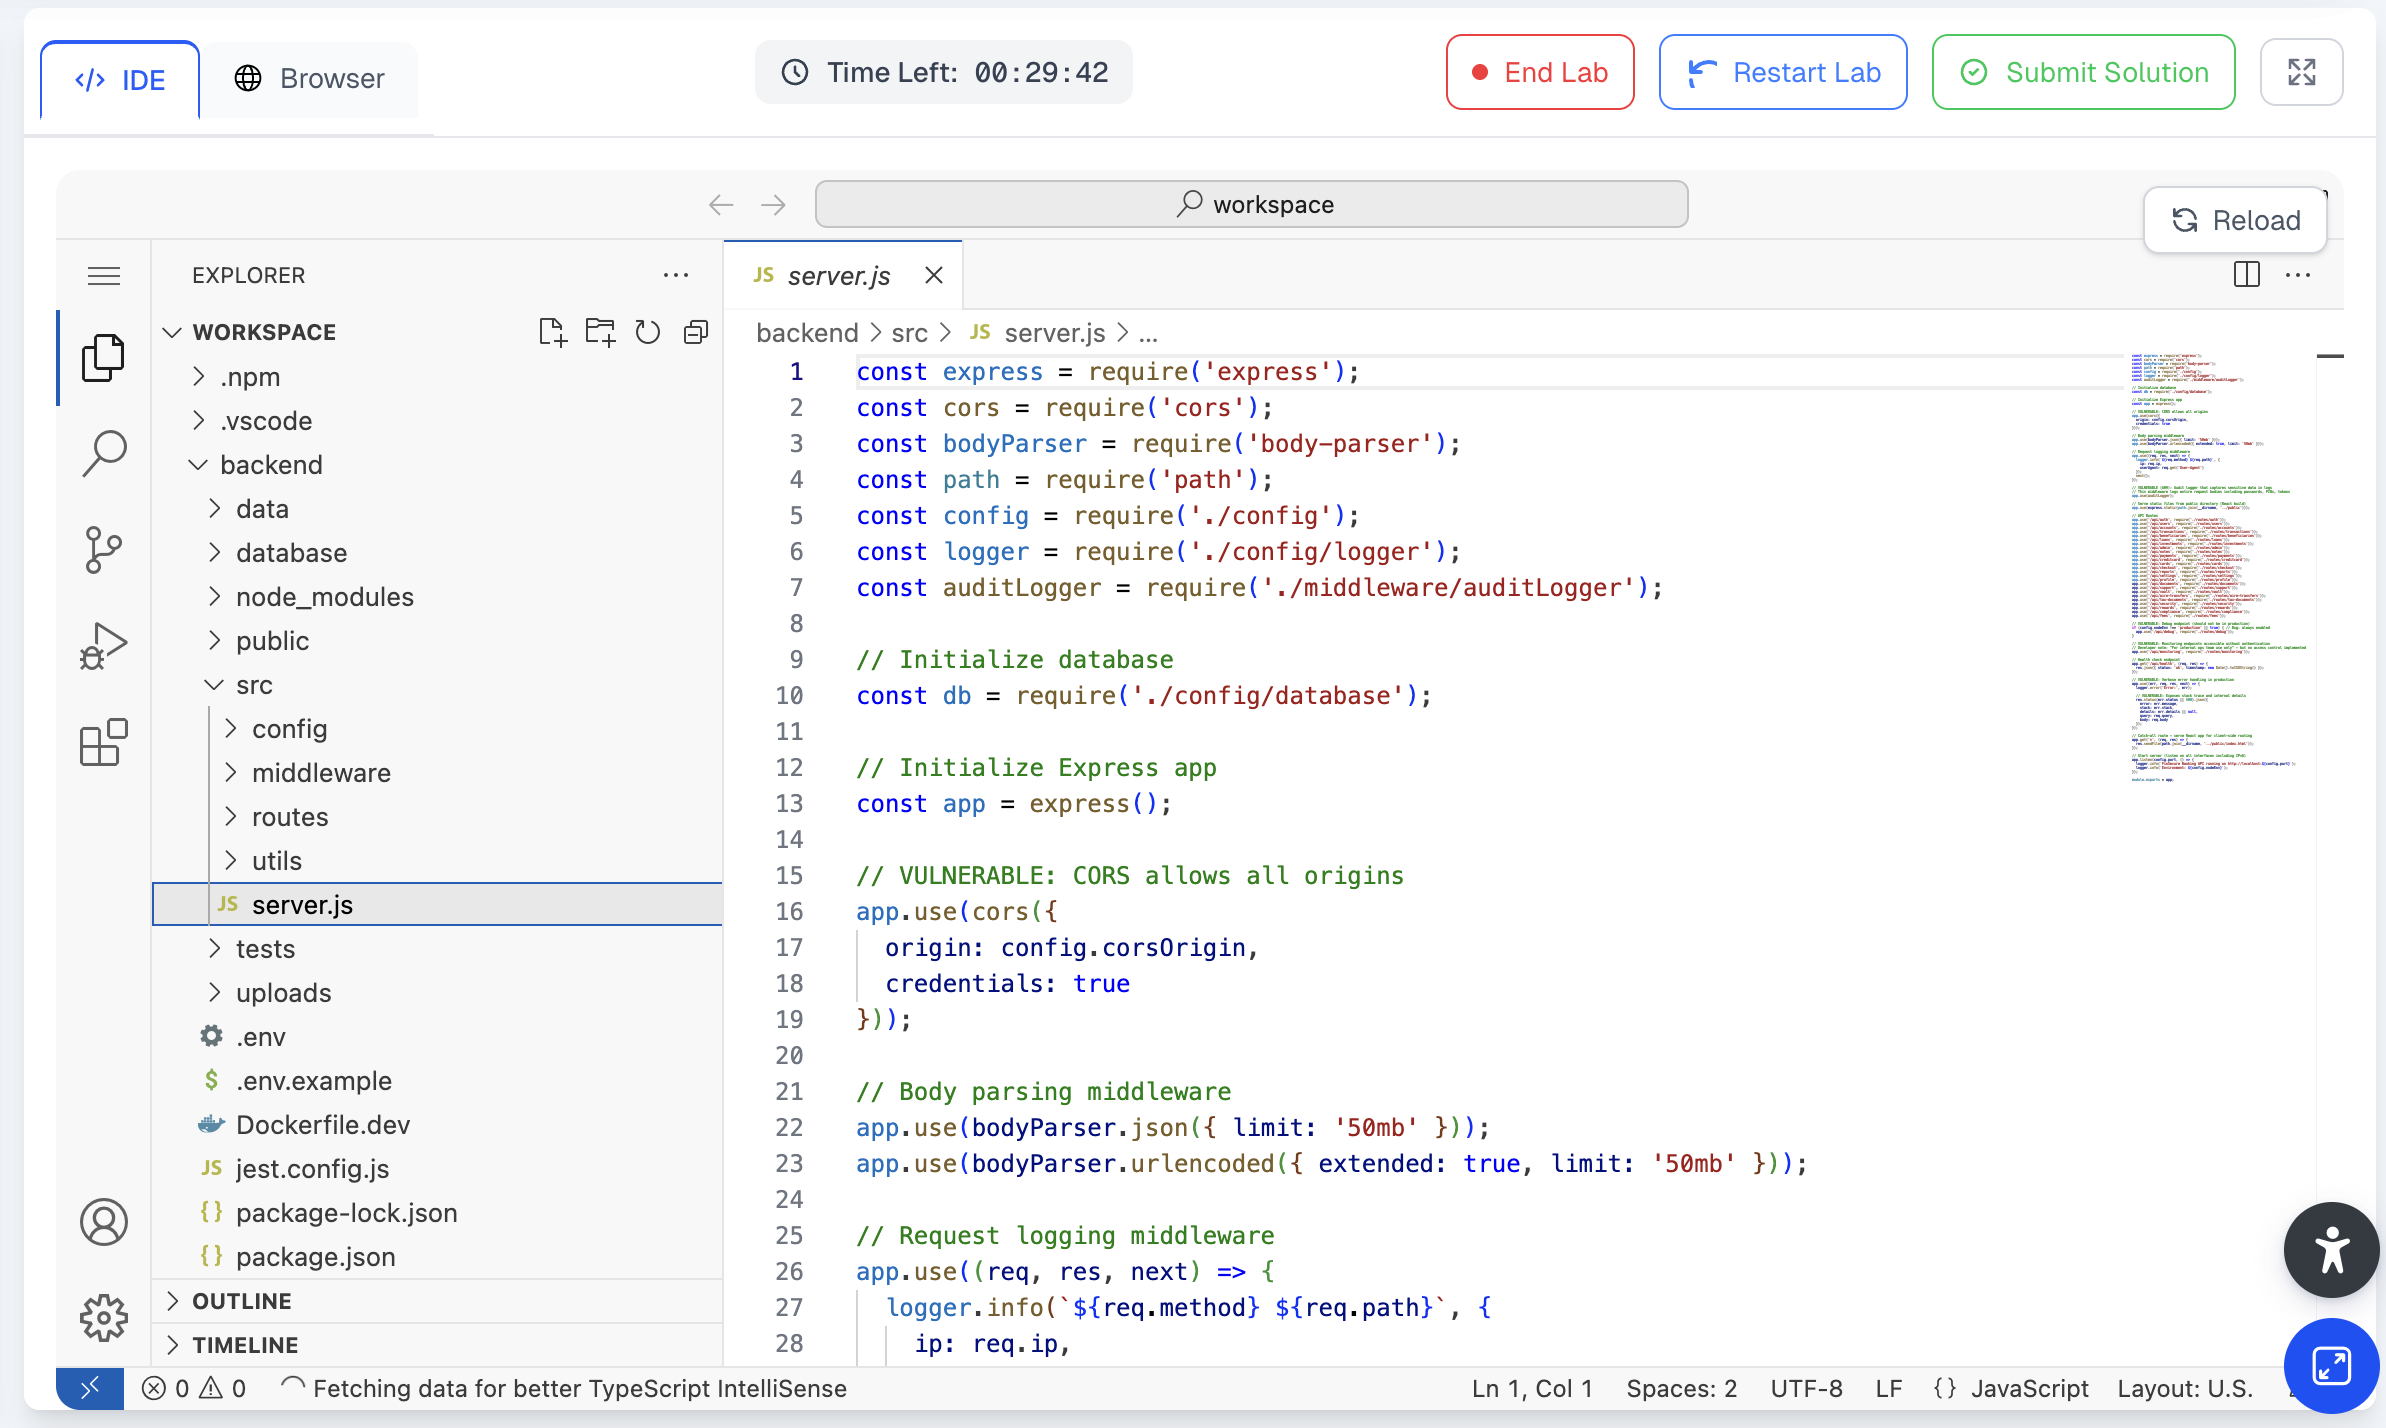2386x1428 pixels.
Task: Open the accessibility widget
Action: [2331, 1250]
